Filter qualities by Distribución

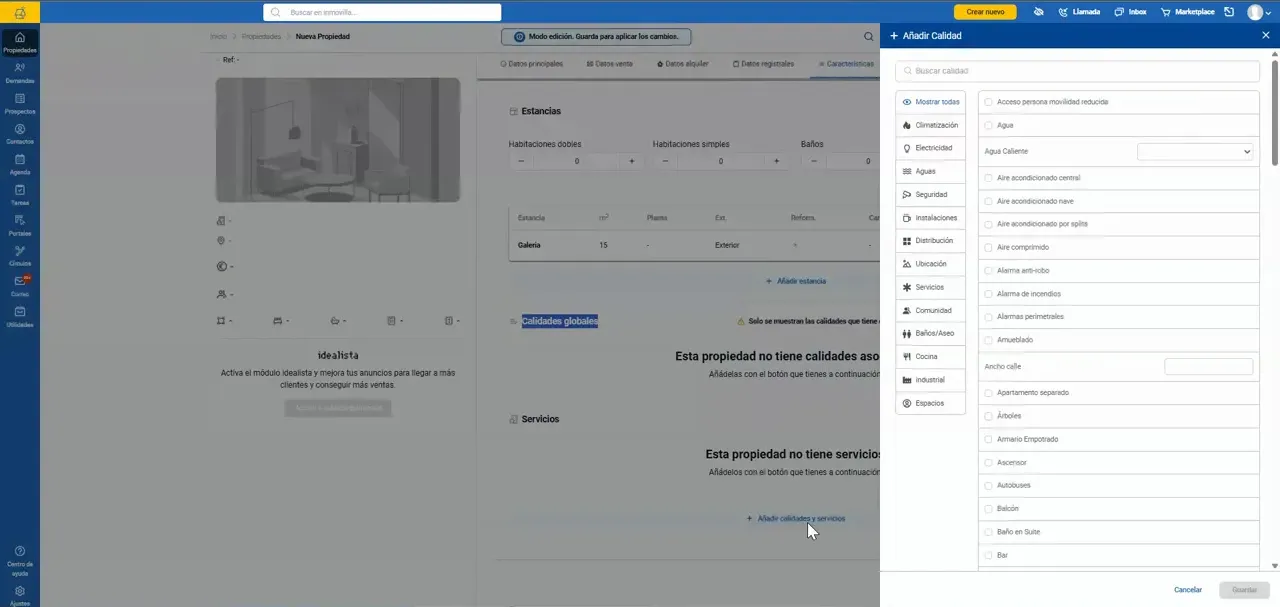(x=930, y=241)
